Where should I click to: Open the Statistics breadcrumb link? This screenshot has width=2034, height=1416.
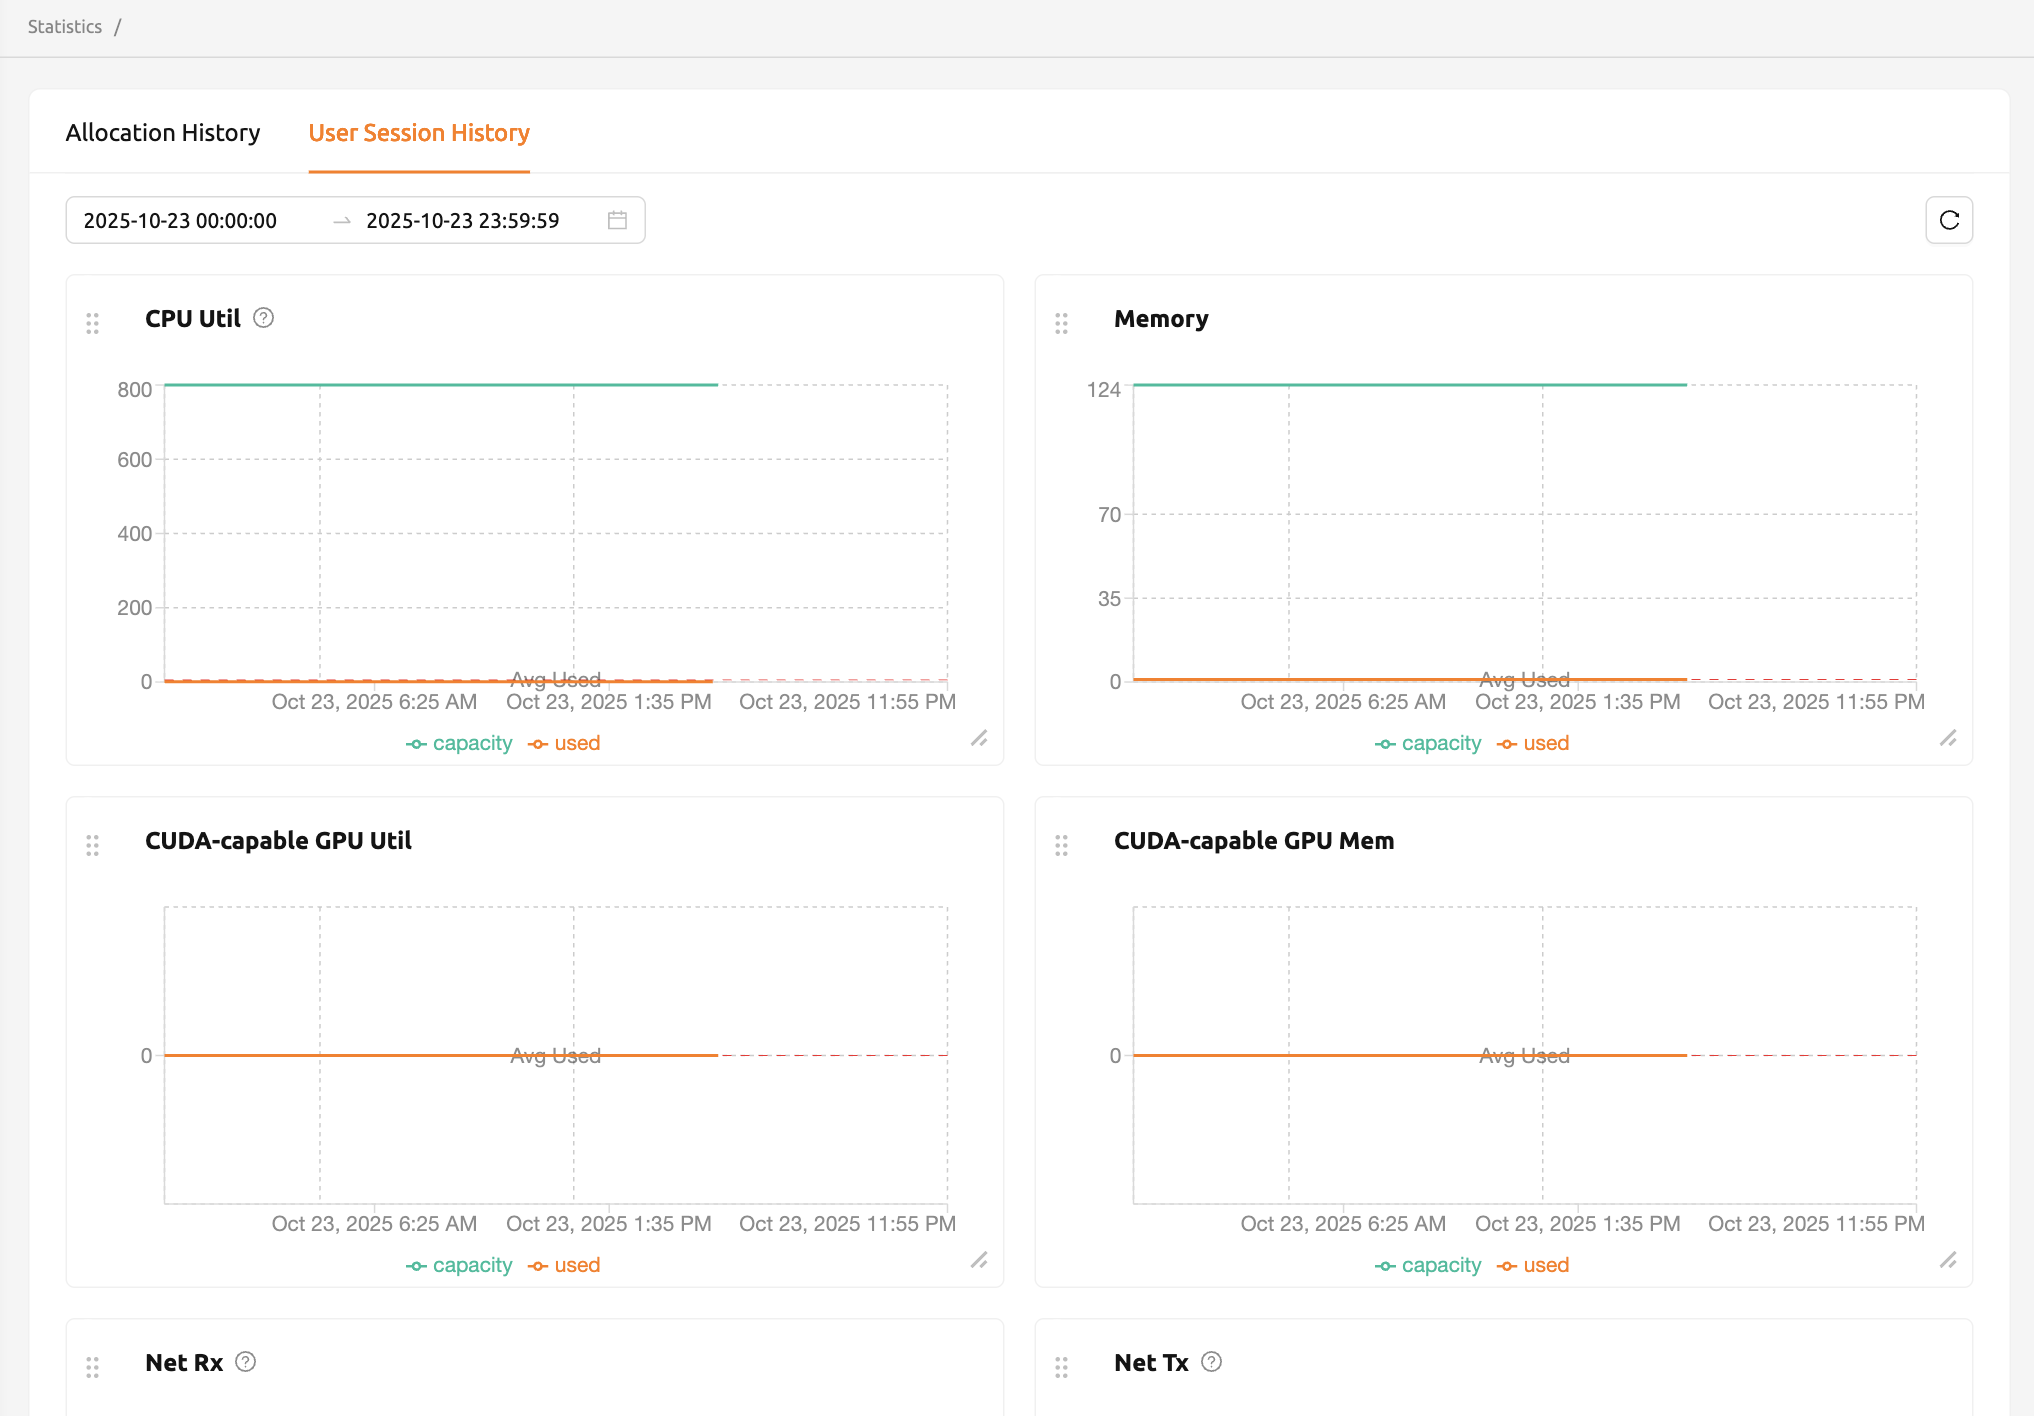[65, 27]
